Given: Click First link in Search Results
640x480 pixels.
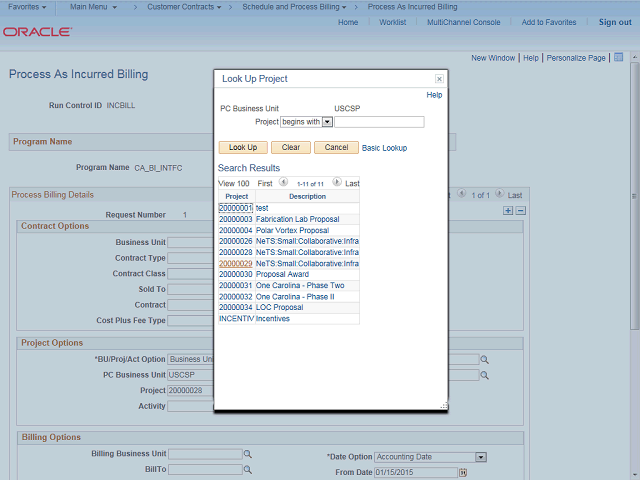Looking at the screenshot, I should point(265,184).
